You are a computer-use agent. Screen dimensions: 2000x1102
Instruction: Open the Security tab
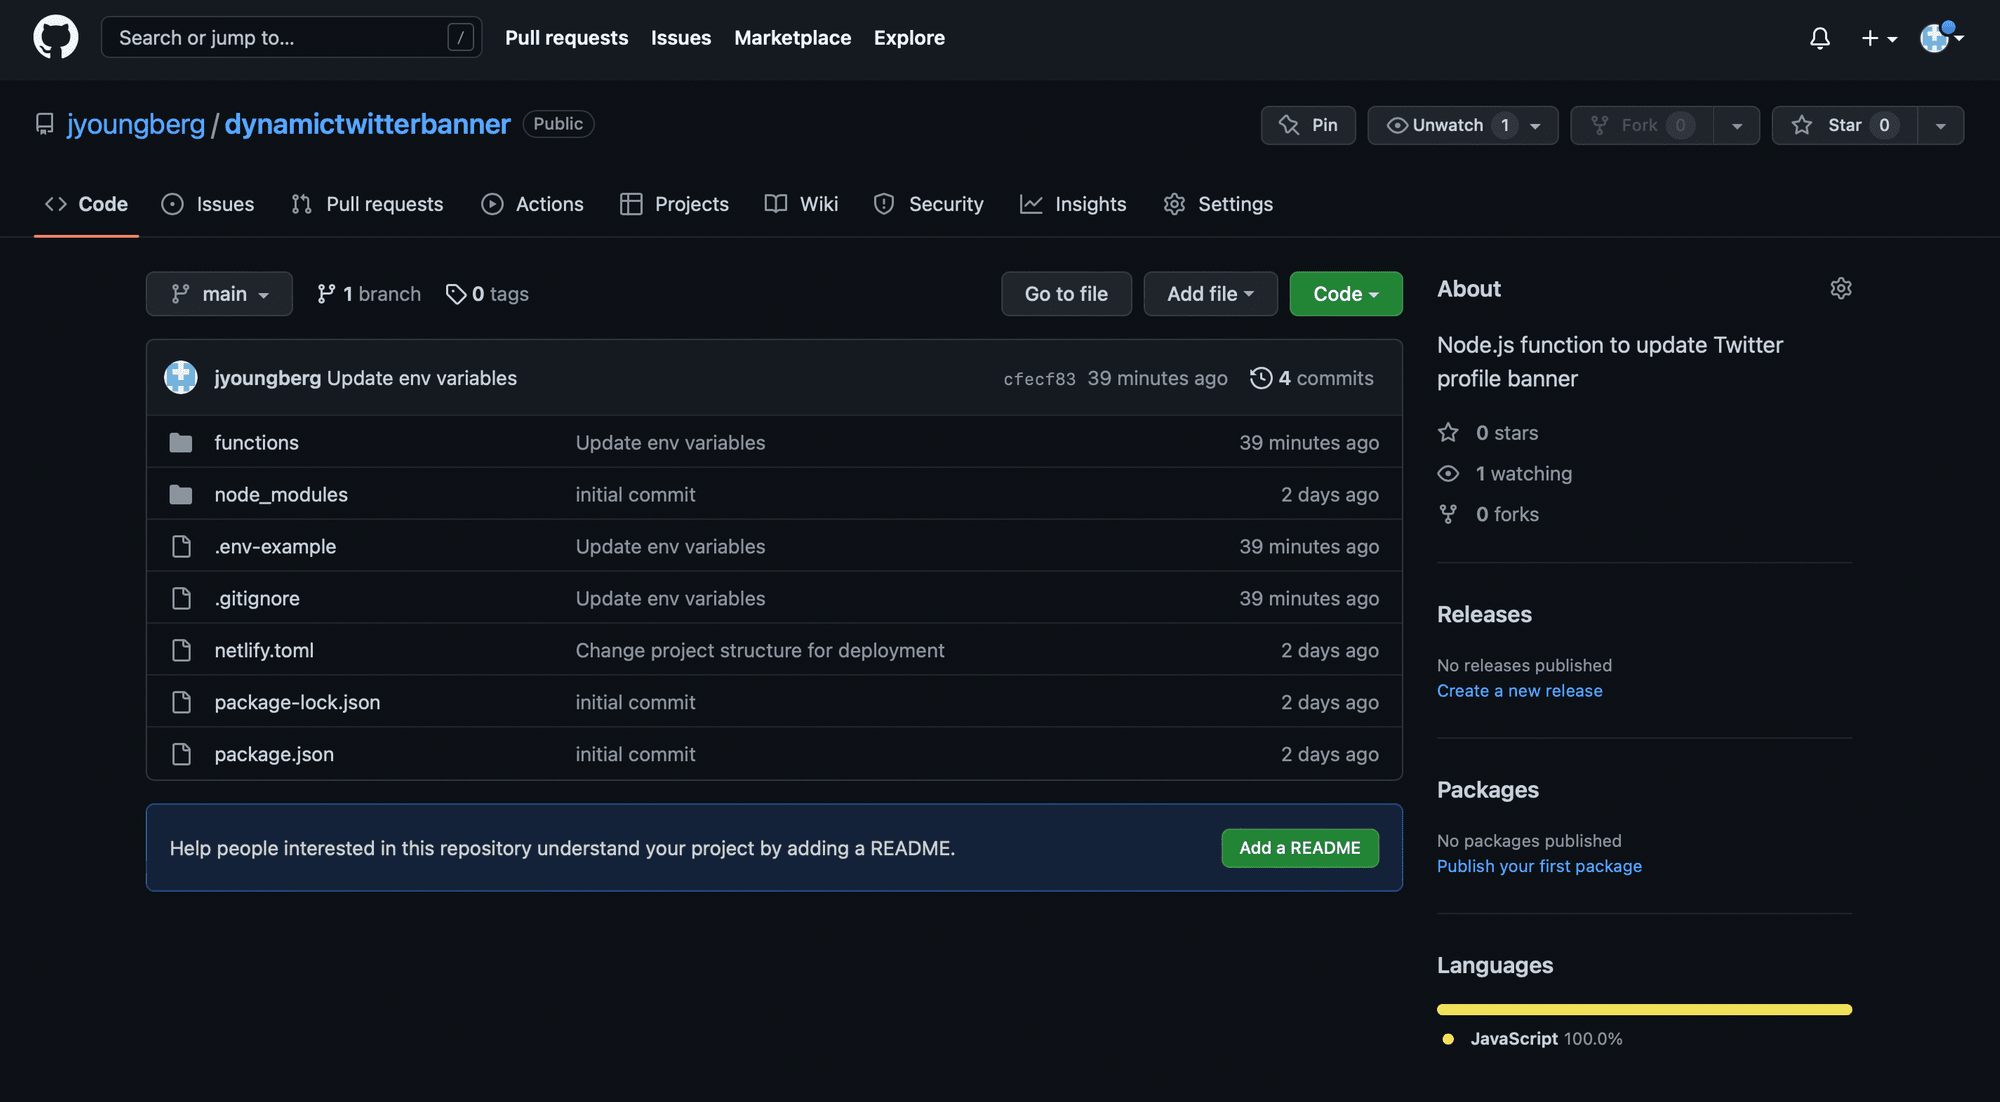pos(928,204)
